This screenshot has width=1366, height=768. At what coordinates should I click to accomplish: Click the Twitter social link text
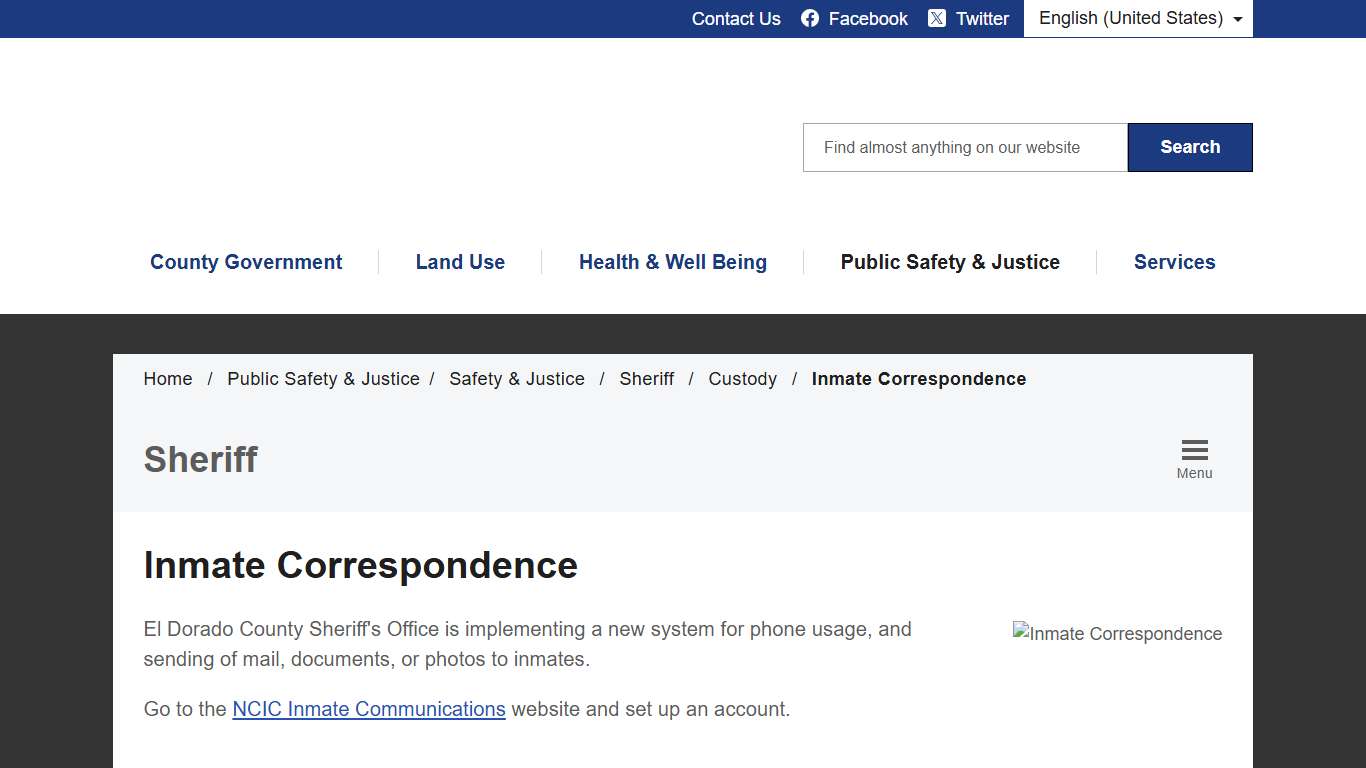(982, 18)
